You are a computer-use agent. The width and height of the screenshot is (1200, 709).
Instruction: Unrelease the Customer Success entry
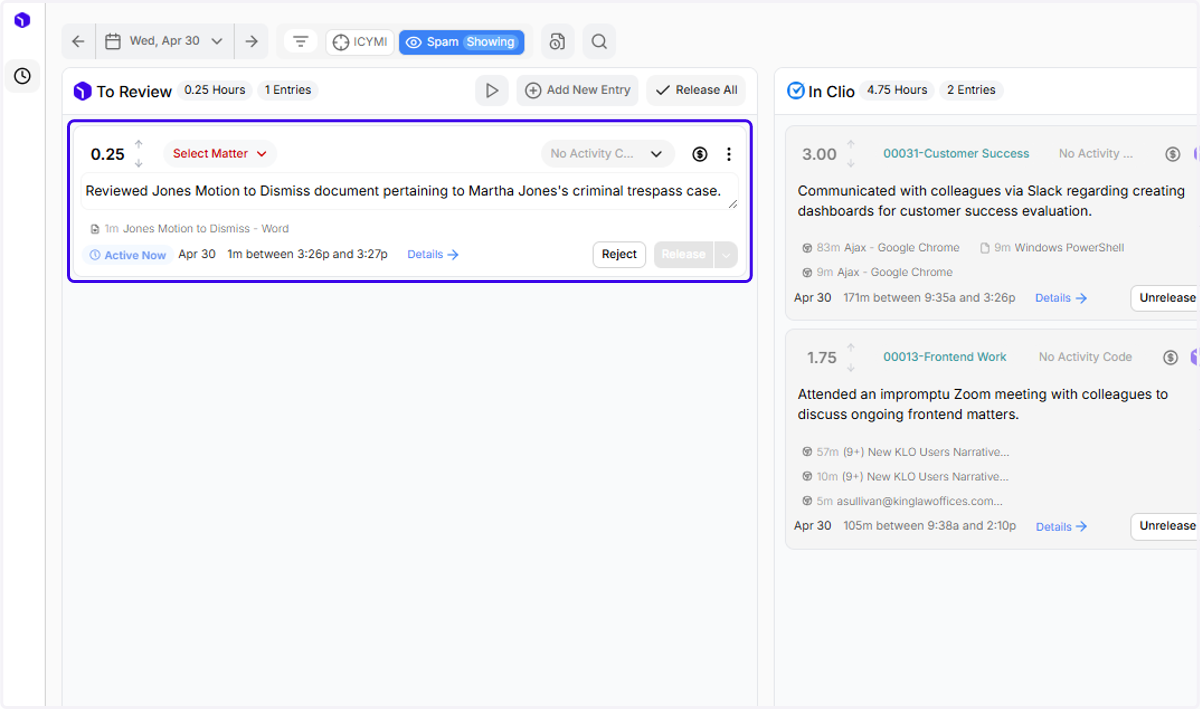(x=1166, y=298)
